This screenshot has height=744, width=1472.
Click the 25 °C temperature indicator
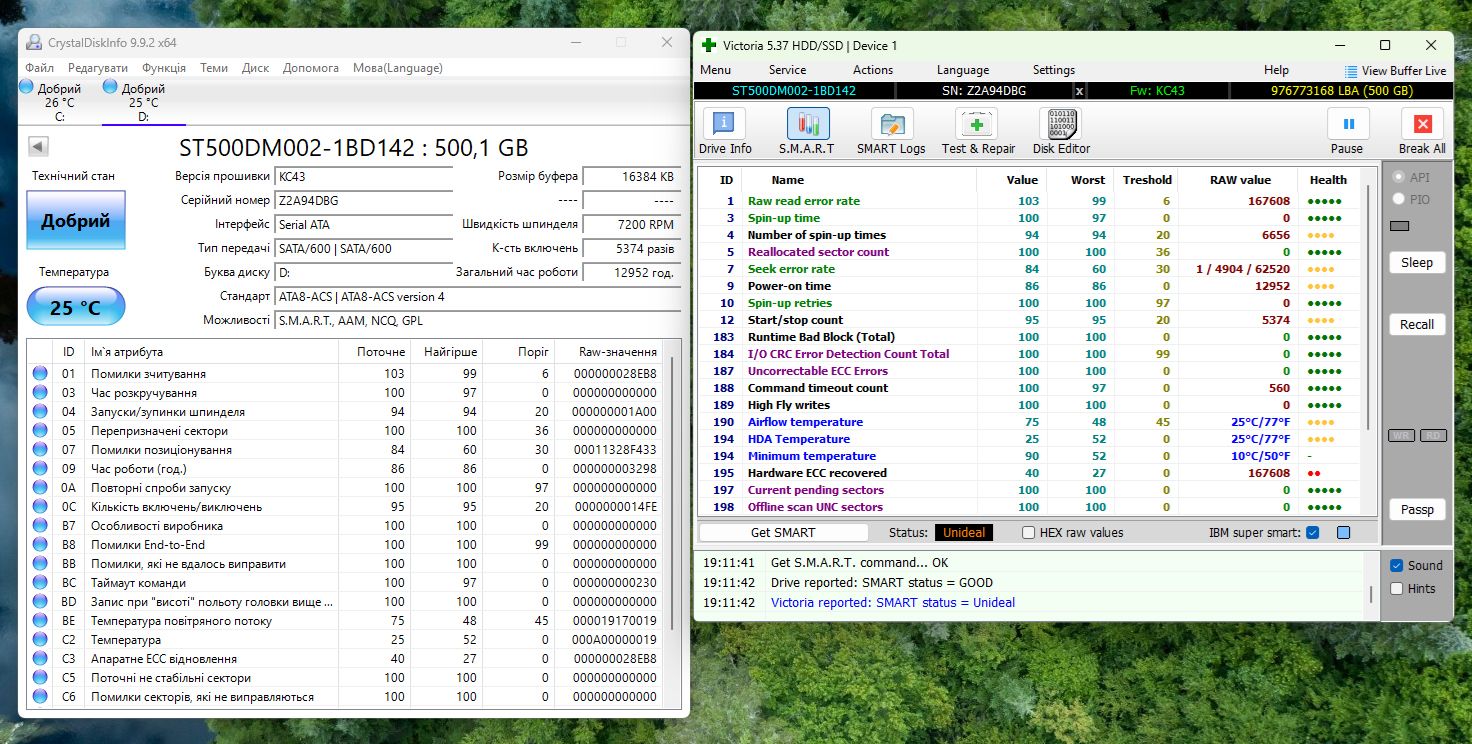(x=76, y=307)
